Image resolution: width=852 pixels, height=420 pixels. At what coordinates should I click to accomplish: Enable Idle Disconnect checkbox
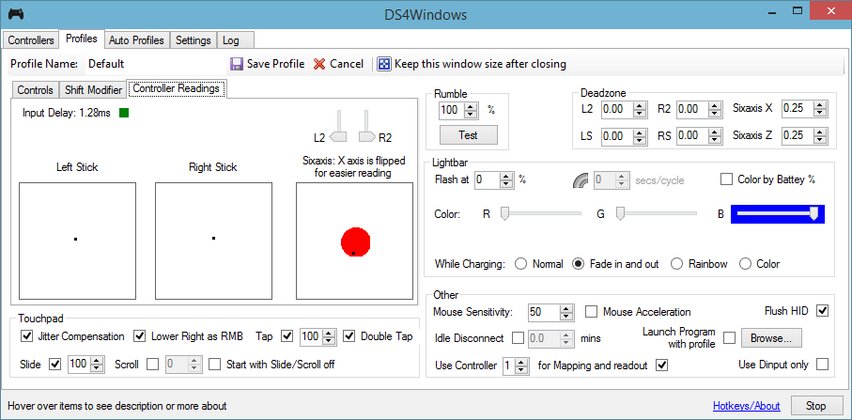tap(518, 338)
